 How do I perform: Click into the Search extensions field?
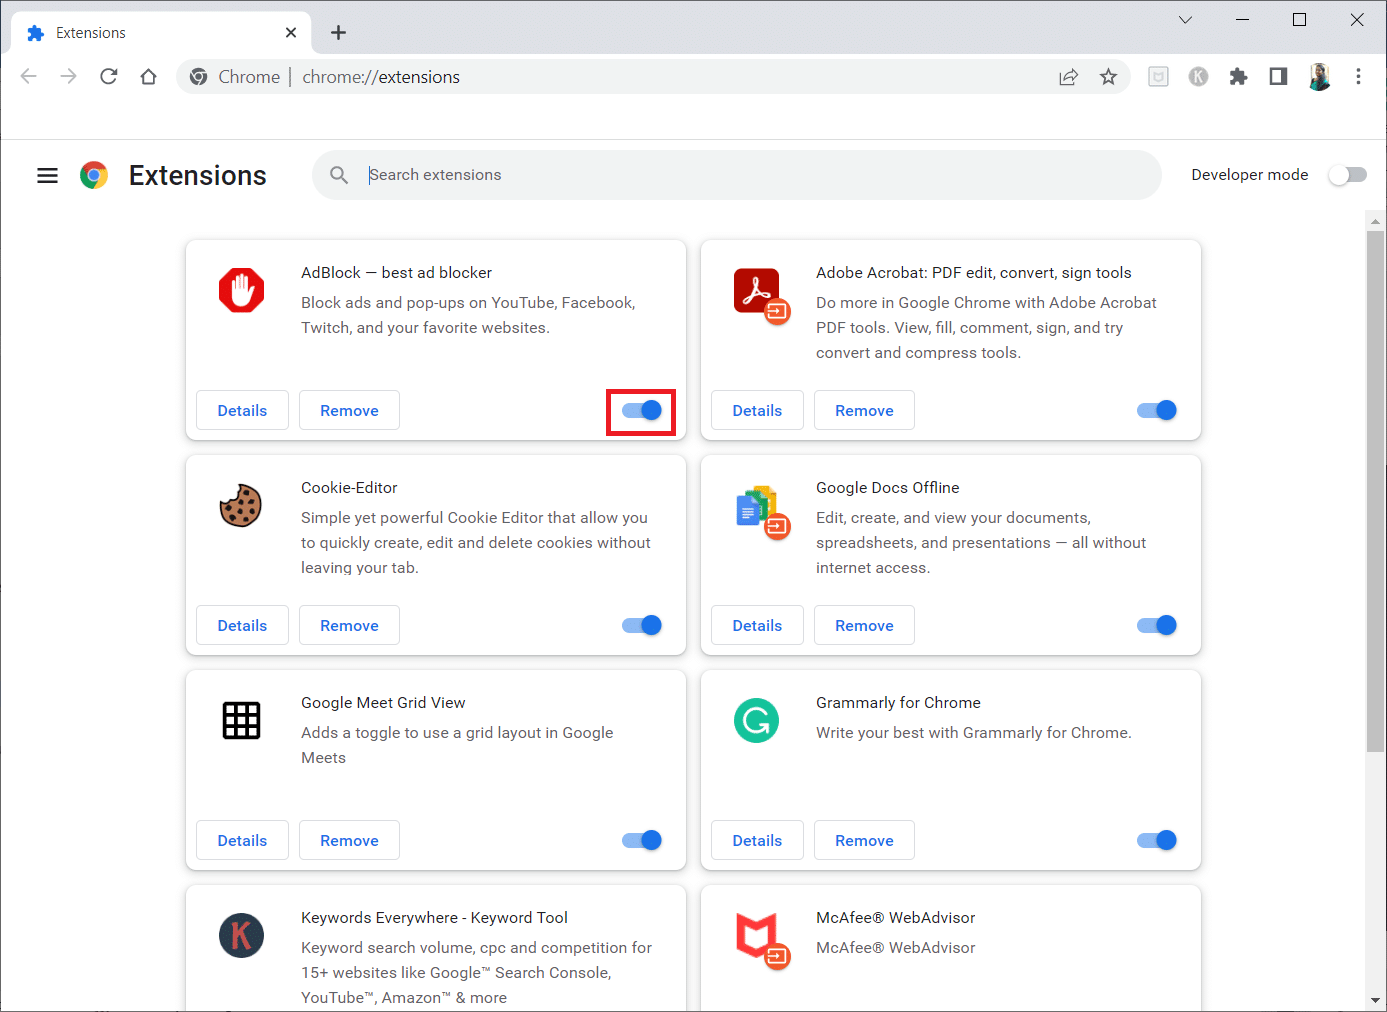pos(737,175)
